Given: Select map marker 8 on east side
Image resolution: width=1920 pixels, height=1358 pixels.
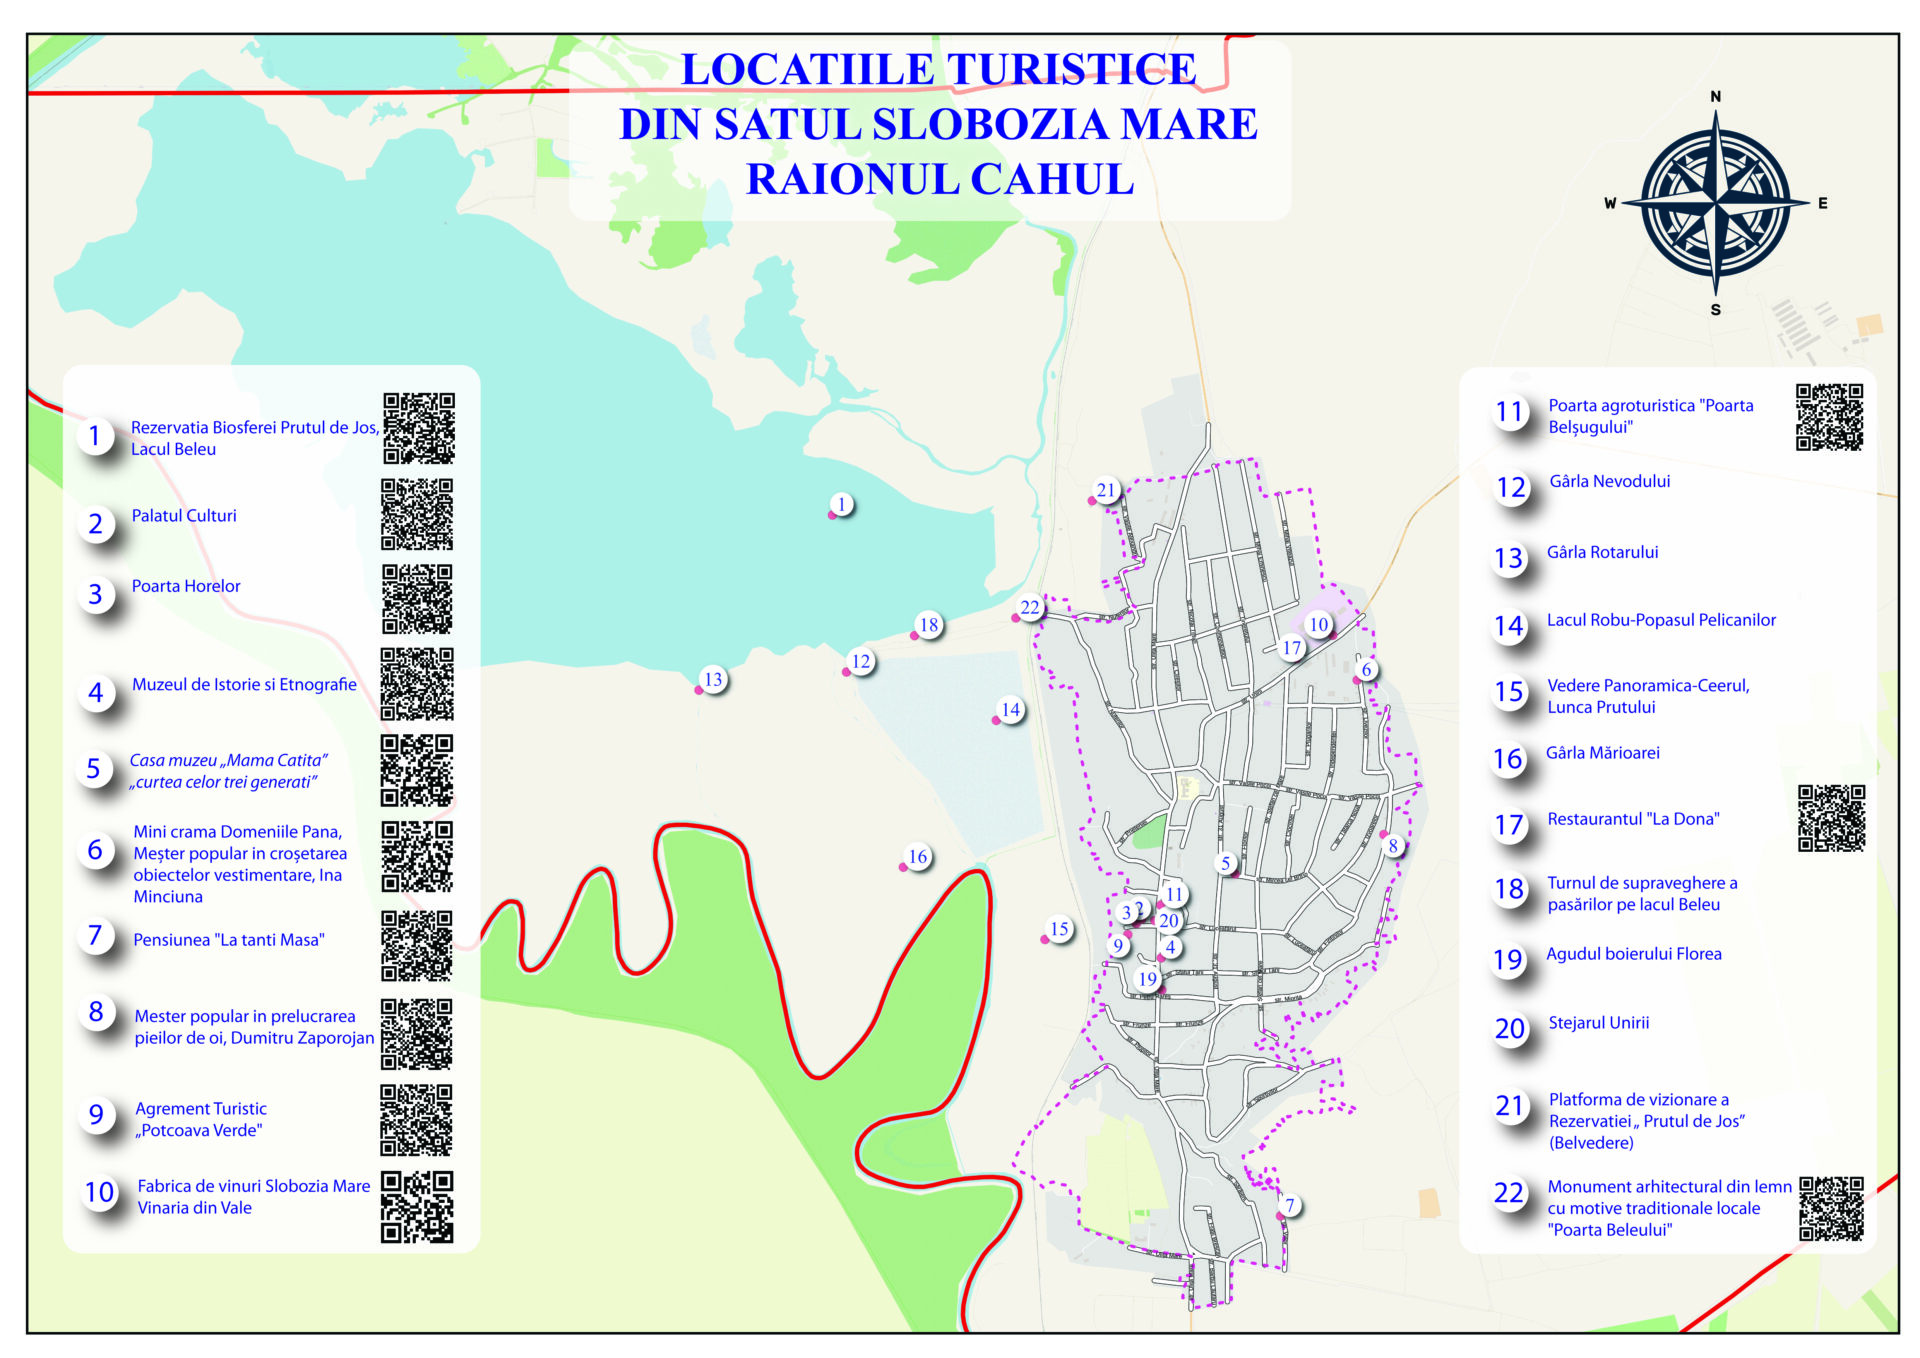Looking at the screenshot, I should coord(1392,846).
